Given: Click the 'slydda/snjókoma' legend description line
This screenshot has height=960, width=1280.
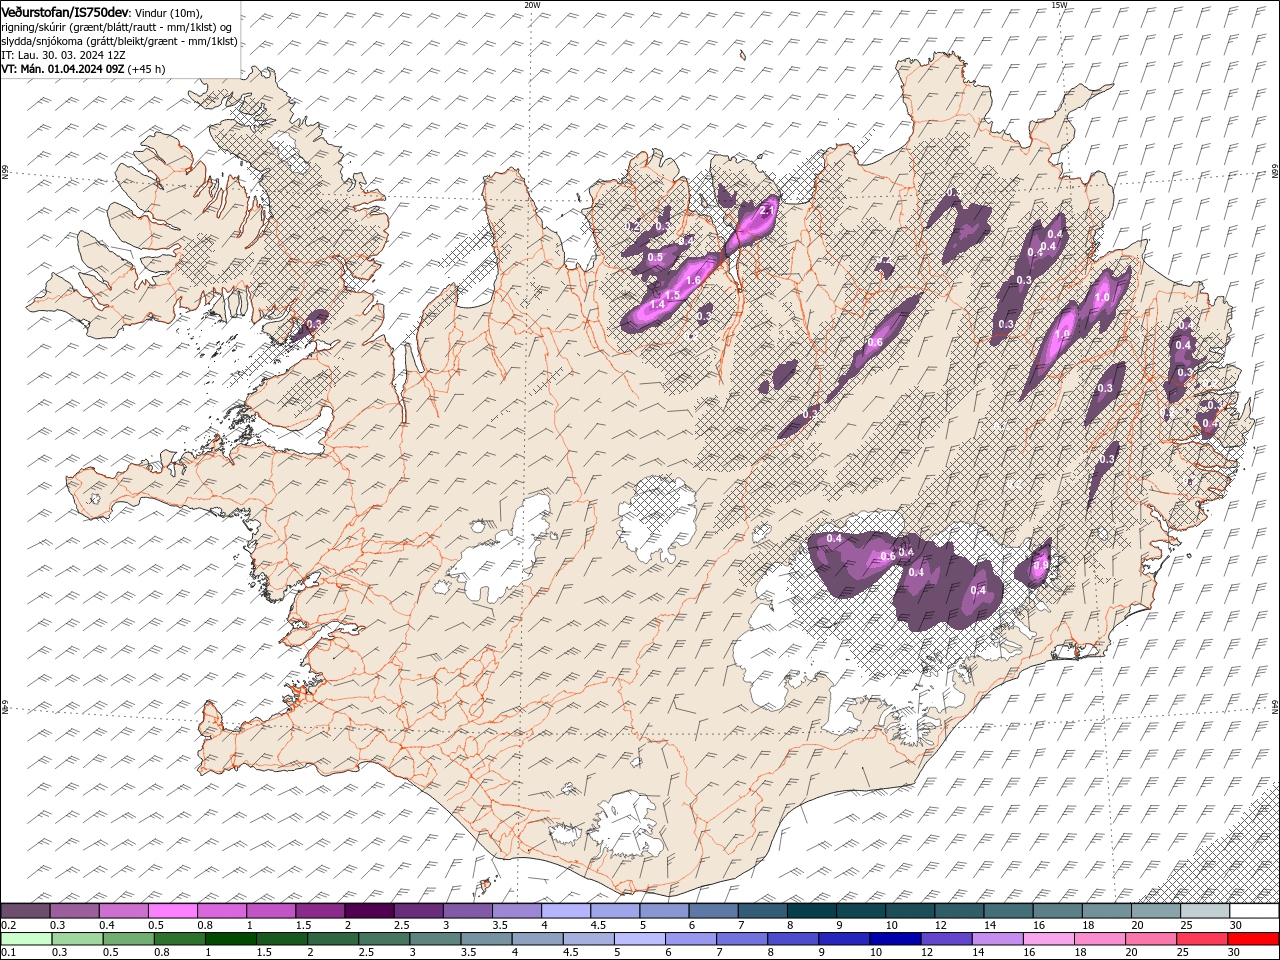Looking at the screenshot, I should (119, 41).
